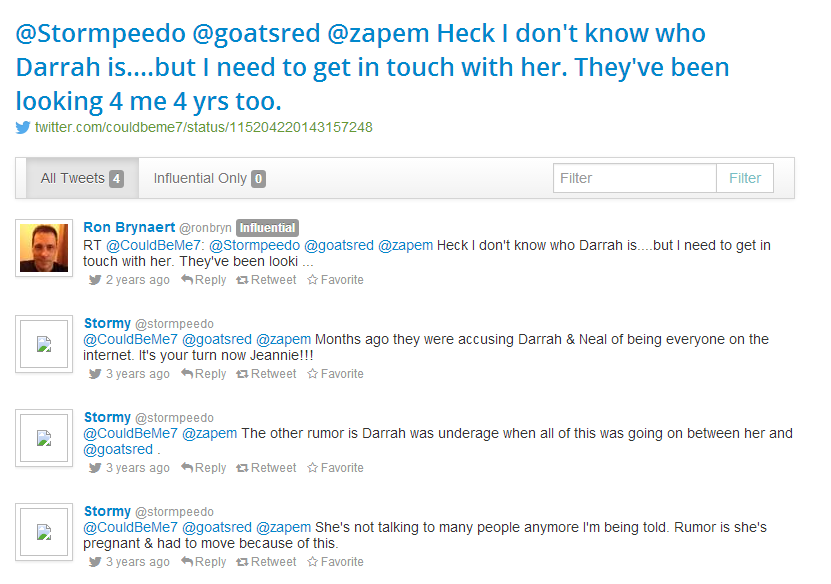Click the @Stormpeedo mention in the headline
The width and height of the screenshot is (831, 584).
click(x=101, y=33)
